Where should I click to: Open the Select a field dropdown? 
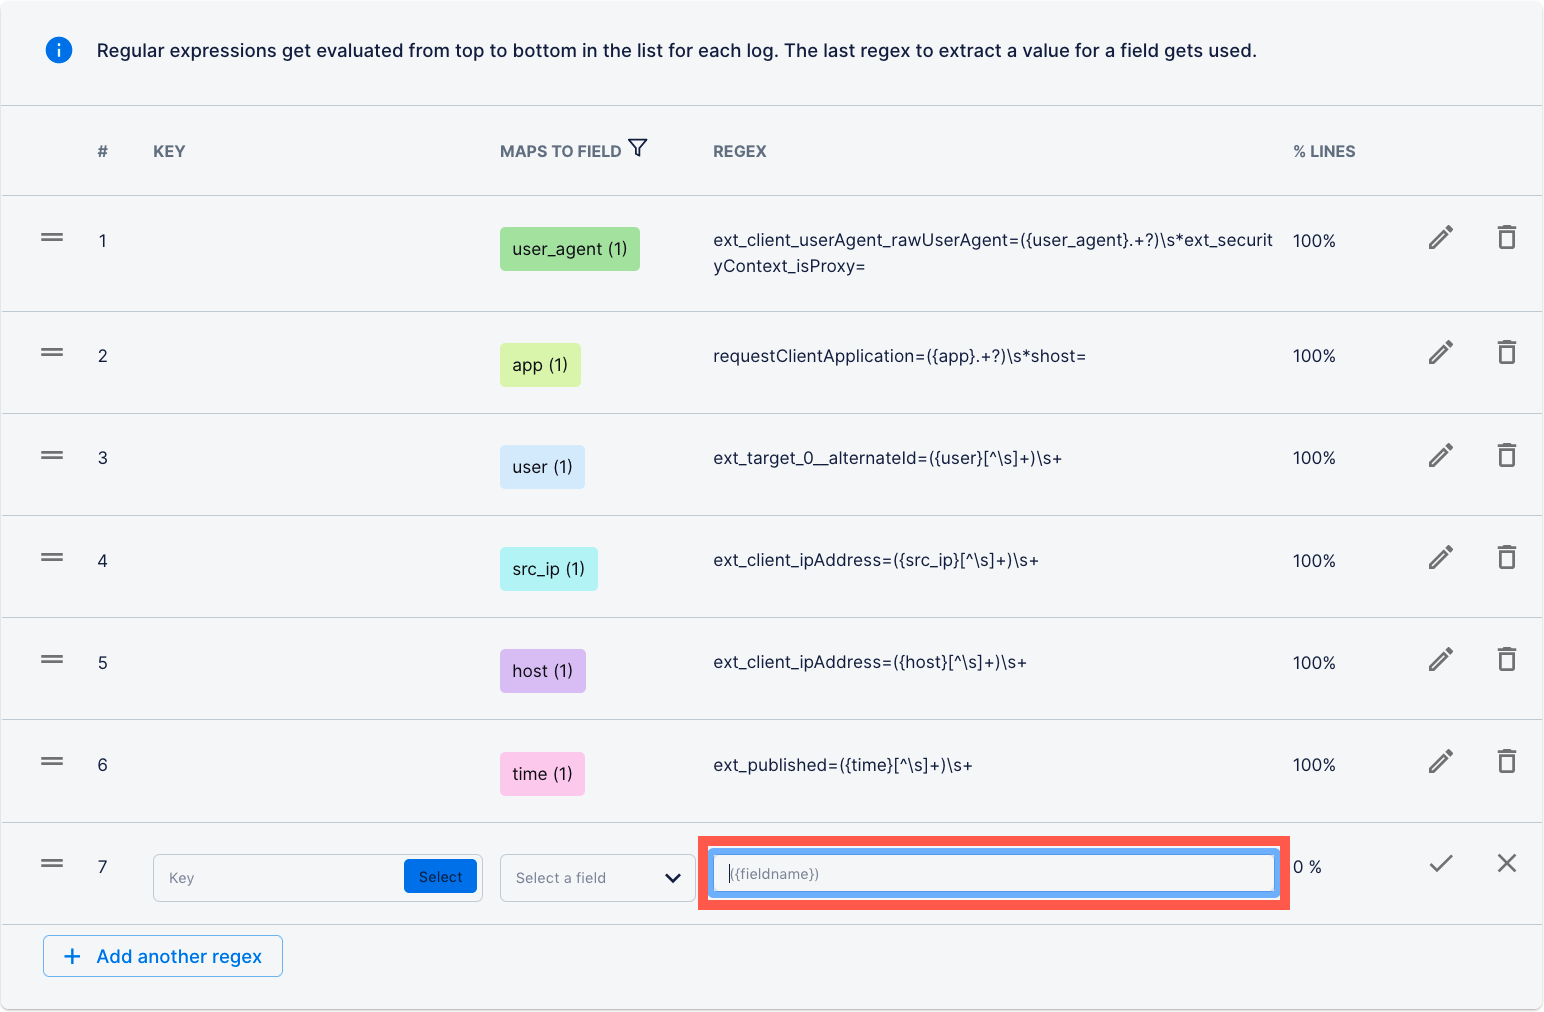pyautogui.click(x=597, y=877)
